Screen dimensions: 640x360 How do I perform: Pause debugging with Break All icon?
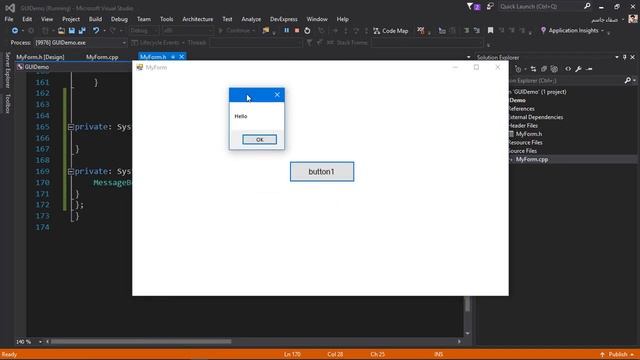pyautogui.click(x=287, y=31)
